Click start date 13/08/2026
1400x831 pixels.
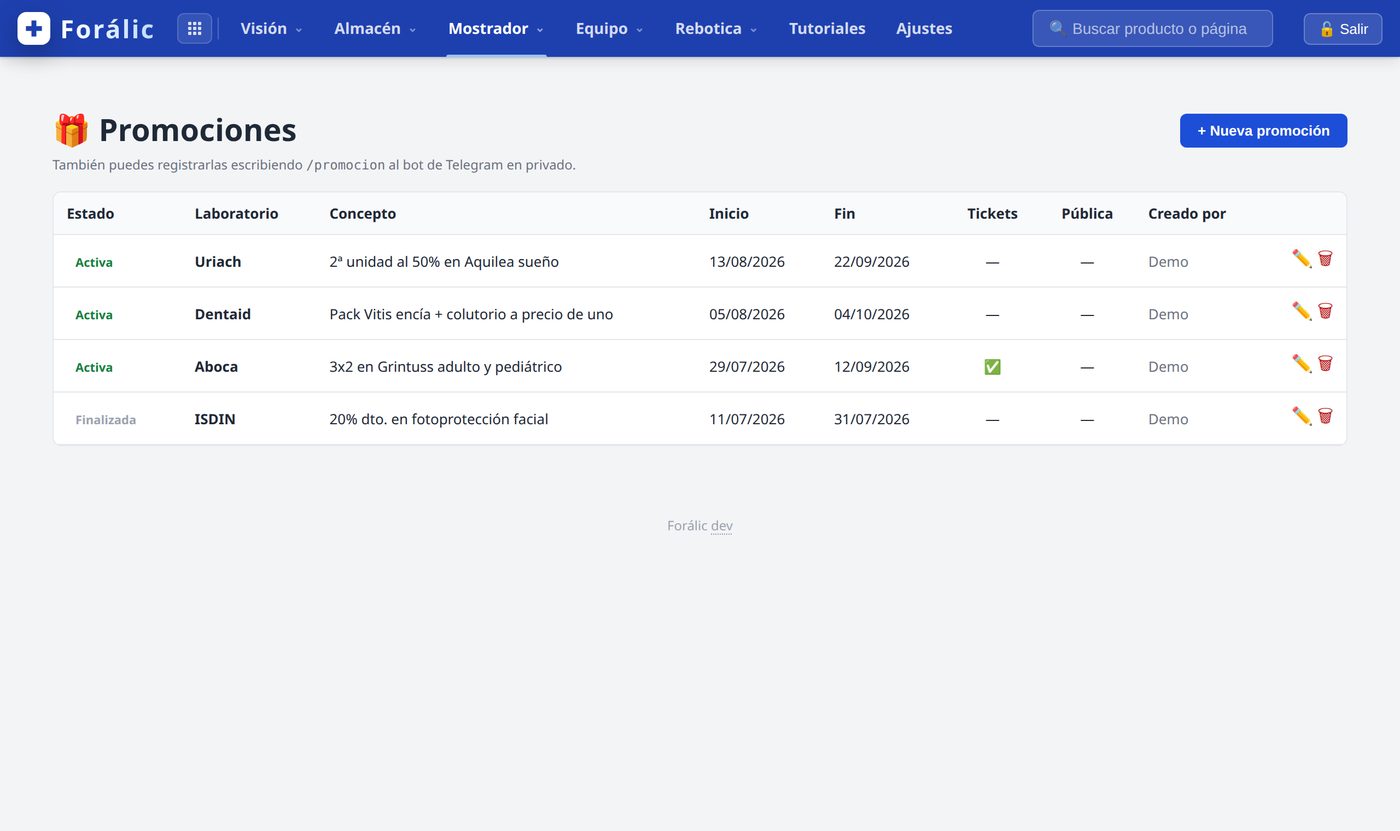(747, 262)
